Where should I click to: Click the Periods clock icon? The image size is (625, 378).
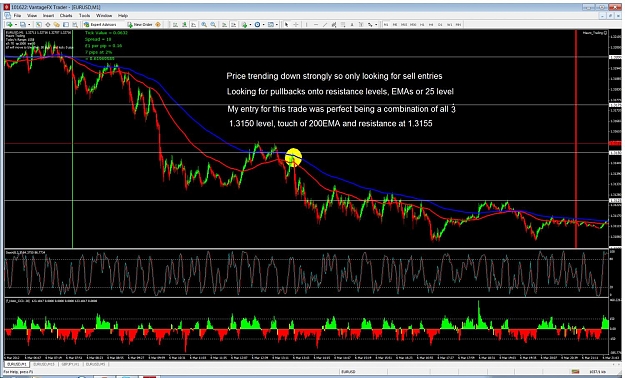coord(257,25)
